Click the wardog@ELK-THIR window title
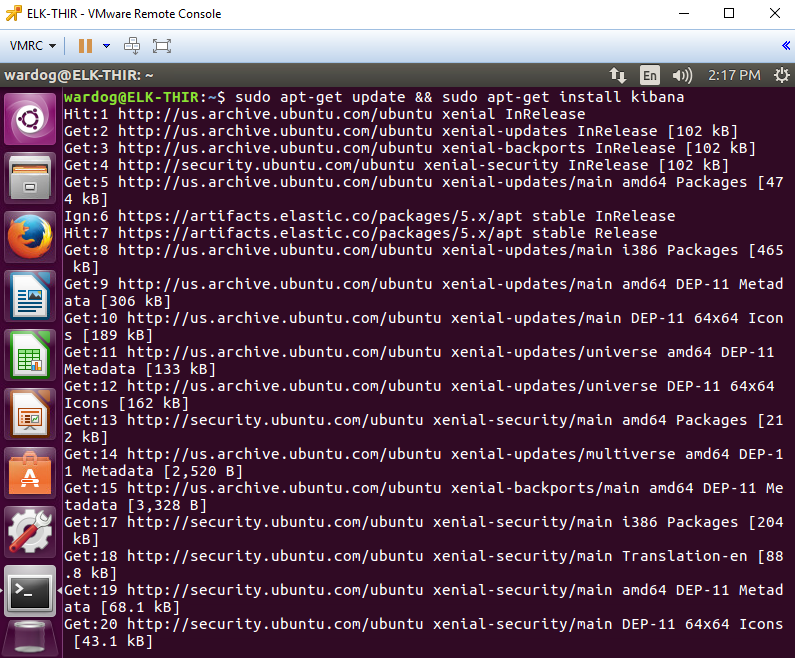 click(x=79, y=76)
